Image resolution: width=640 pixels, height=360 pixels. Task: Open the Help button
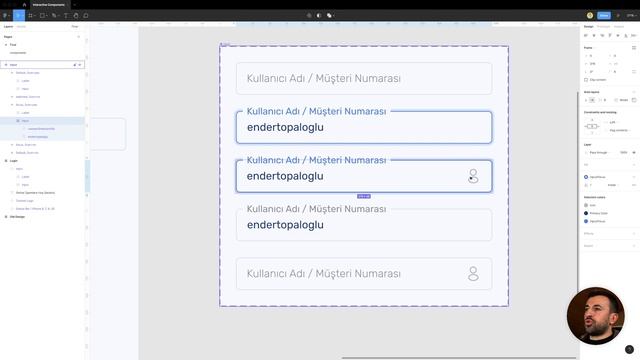click(x=629, y=349)
